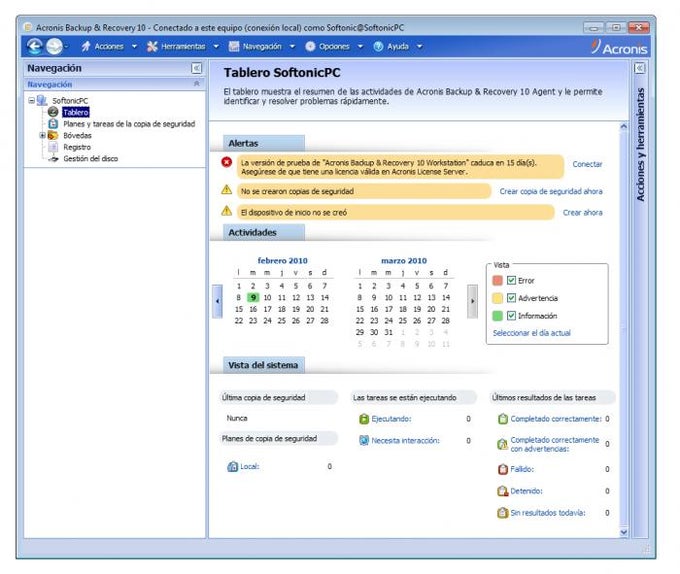Click the Completado correctamente status icon
680x574 pixels.
pyautogui.click(x=503, y=419)
